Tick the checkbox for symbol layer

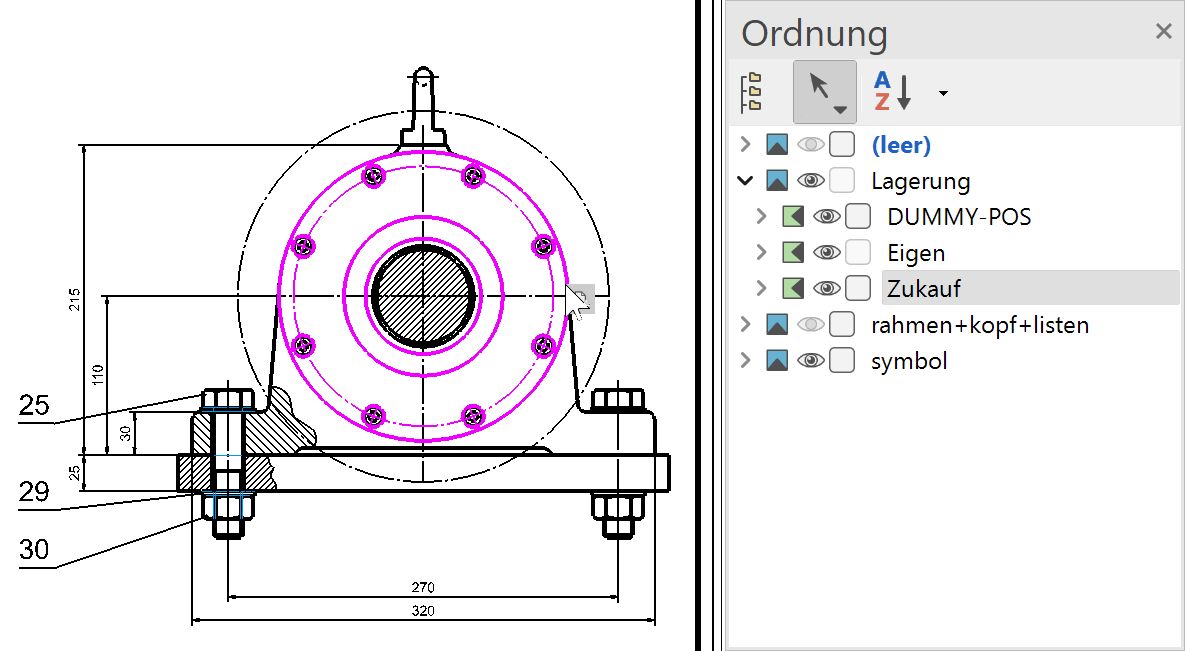(x=842, y=361)
